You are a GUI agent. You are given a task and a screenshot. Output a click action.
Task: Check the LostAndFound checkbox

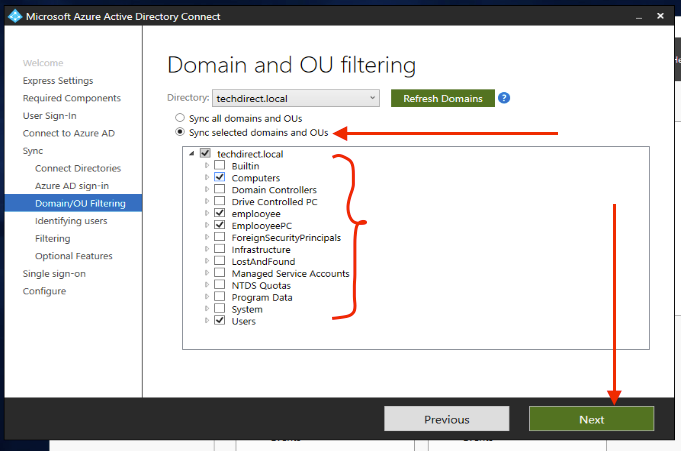[x=220, y=261]
